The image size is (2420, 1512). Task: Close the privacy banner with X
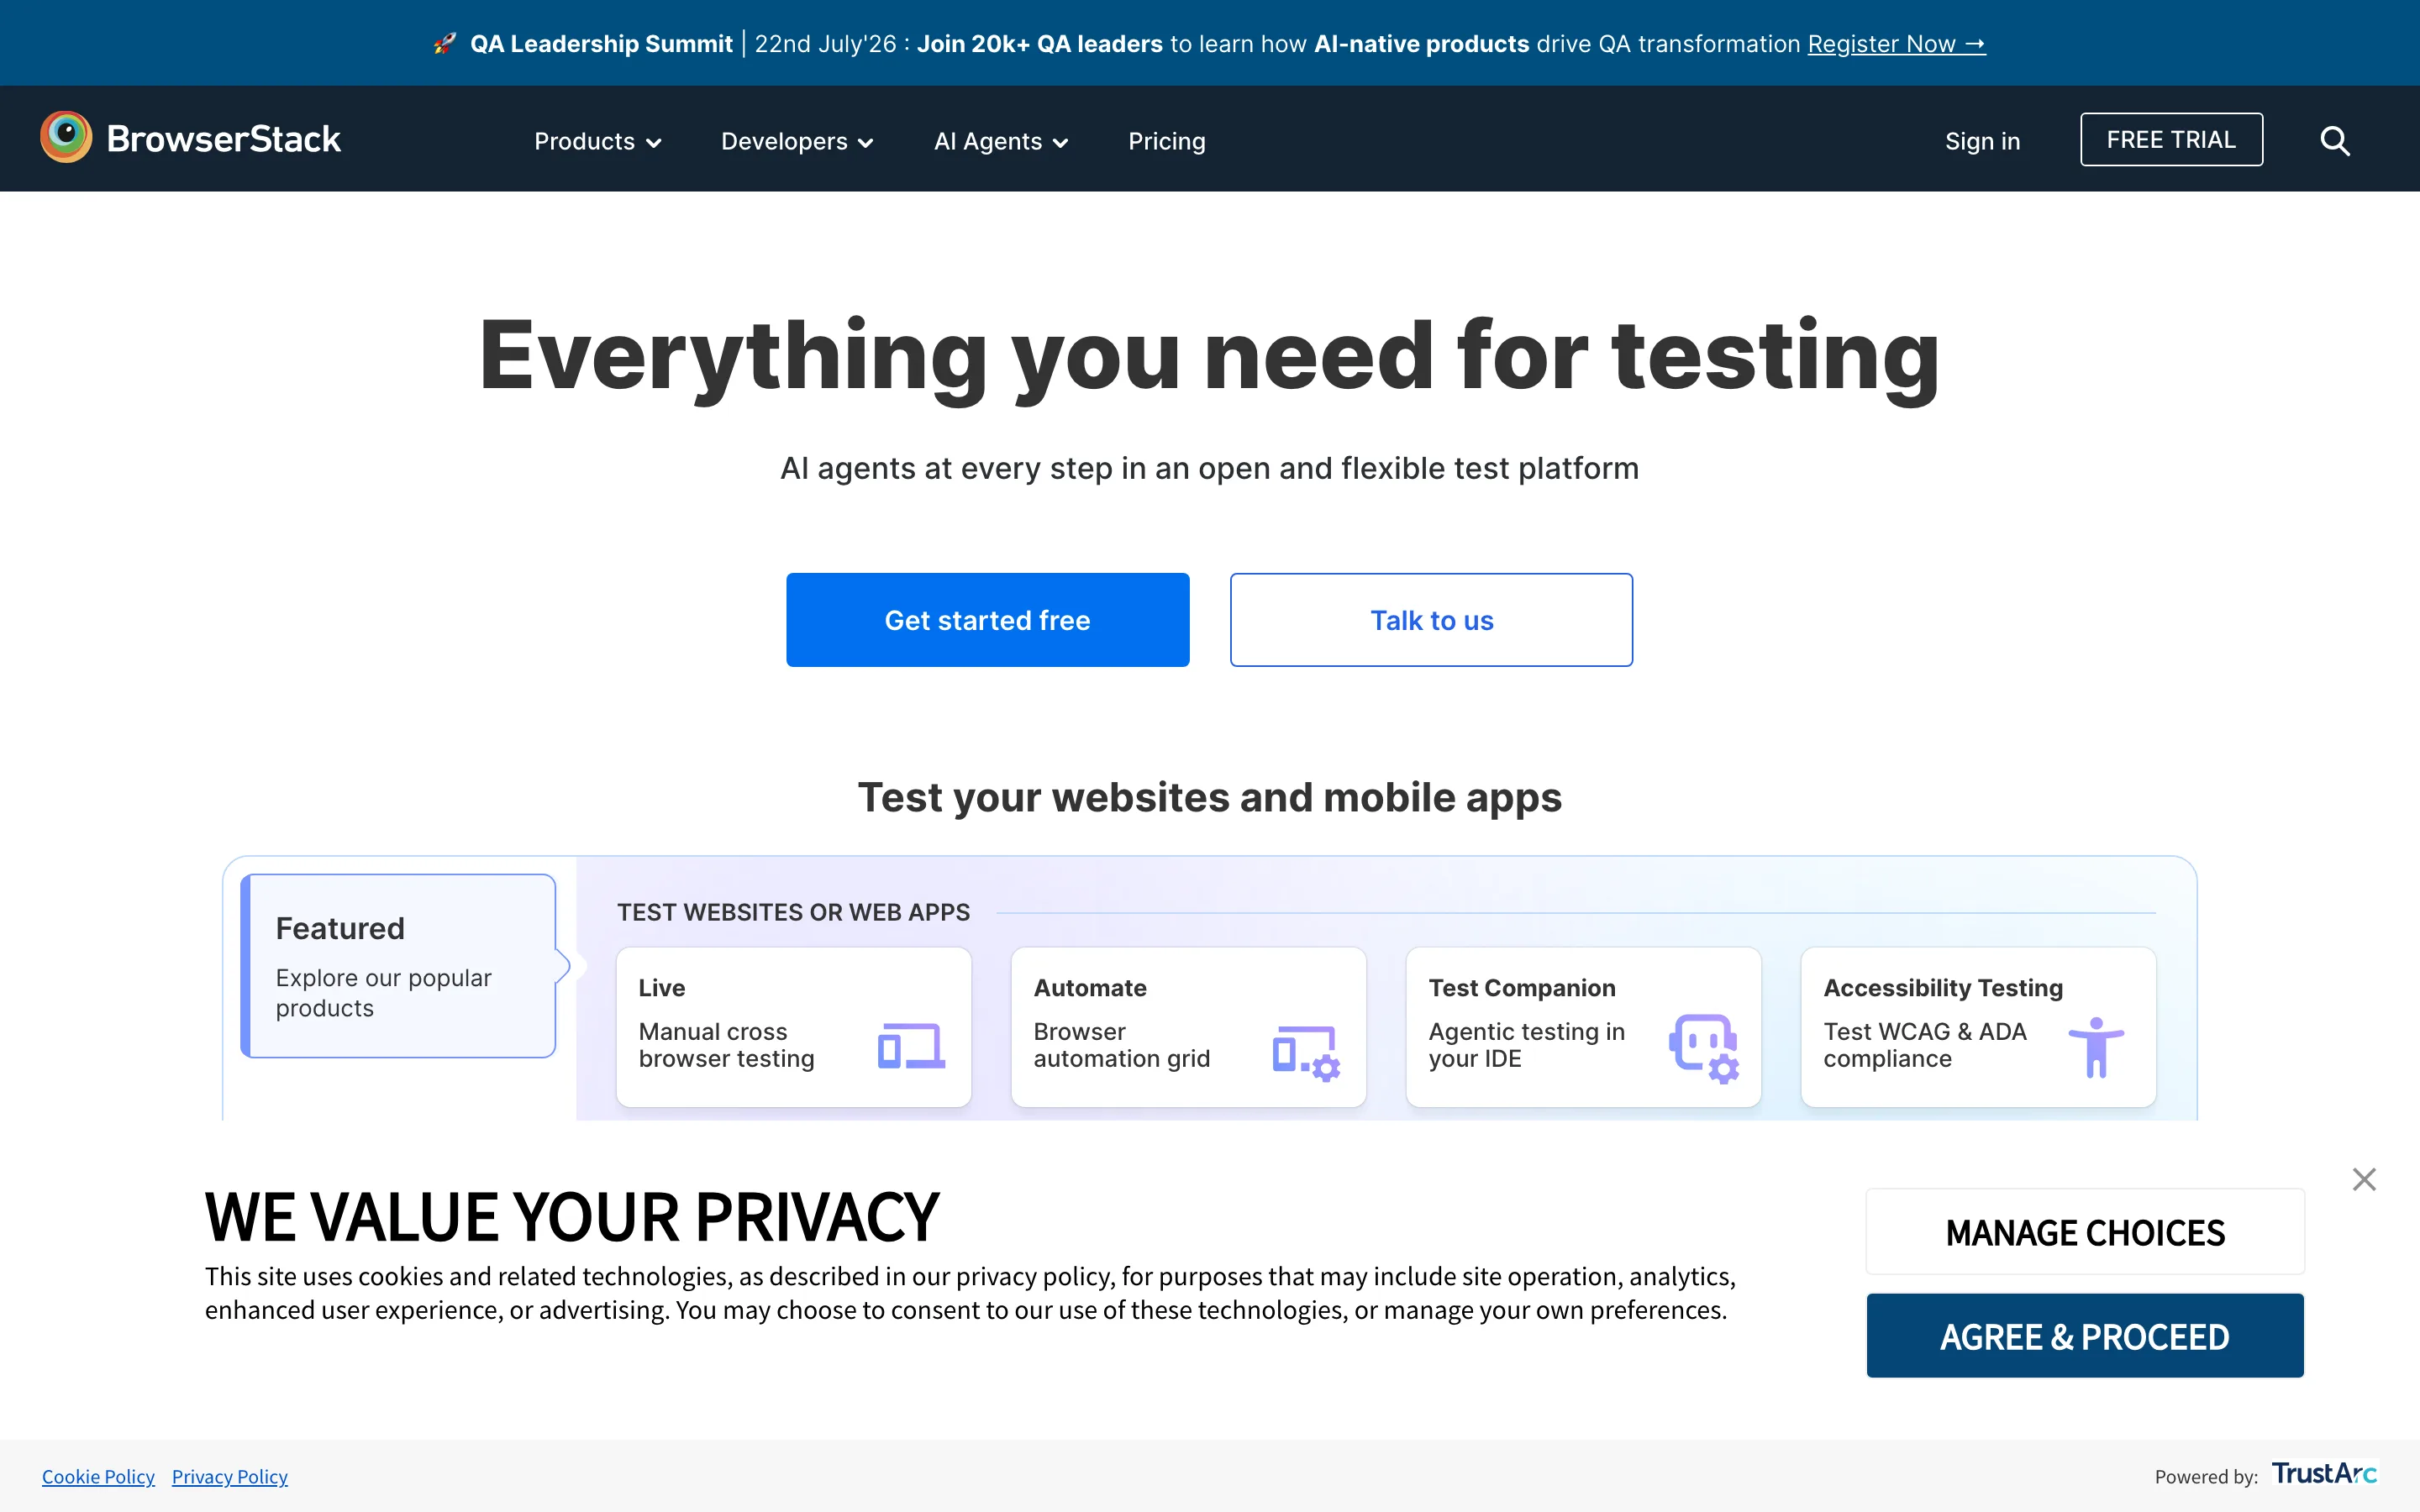point(2364,1179)
